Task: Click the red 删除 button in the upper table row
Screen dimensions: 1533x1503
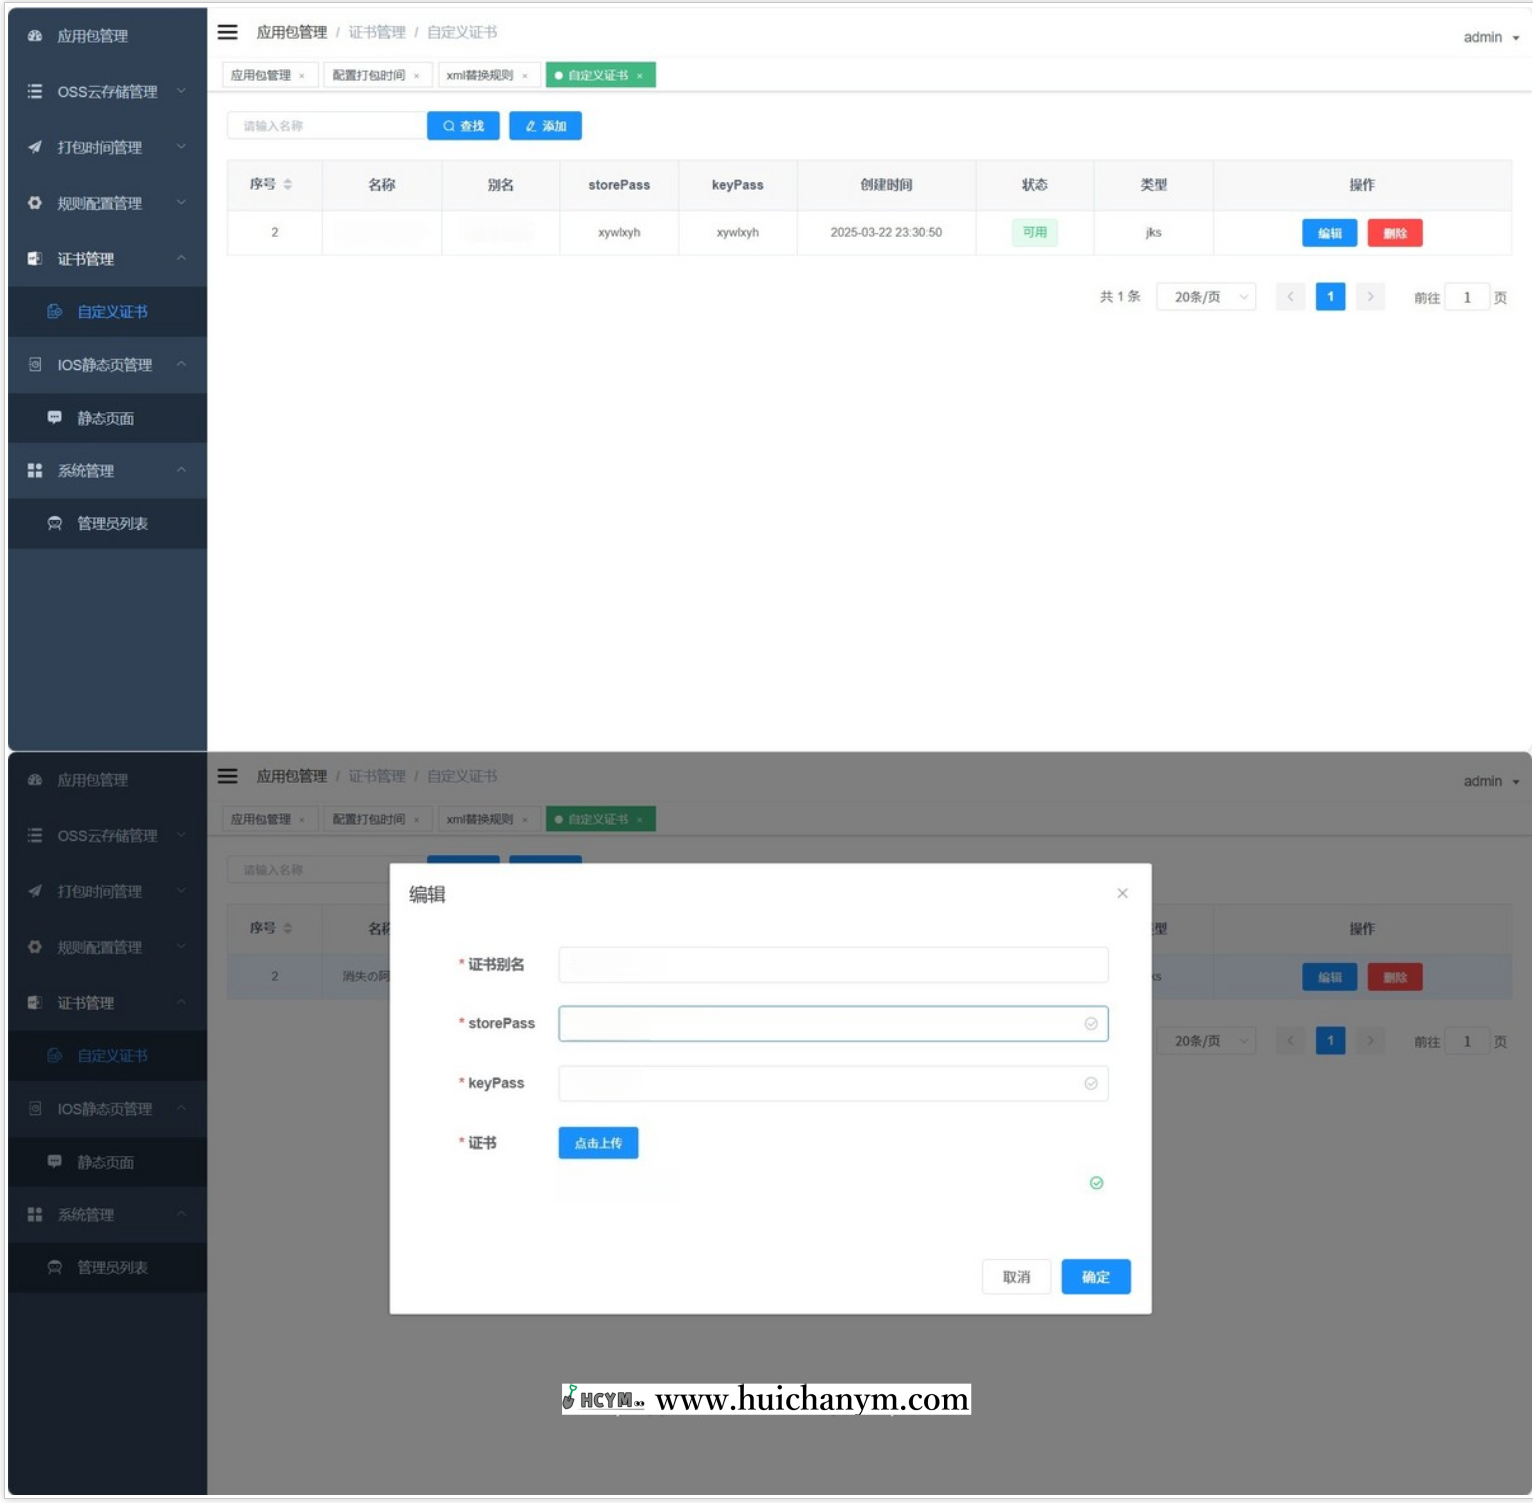Action: click(1394, 233)
